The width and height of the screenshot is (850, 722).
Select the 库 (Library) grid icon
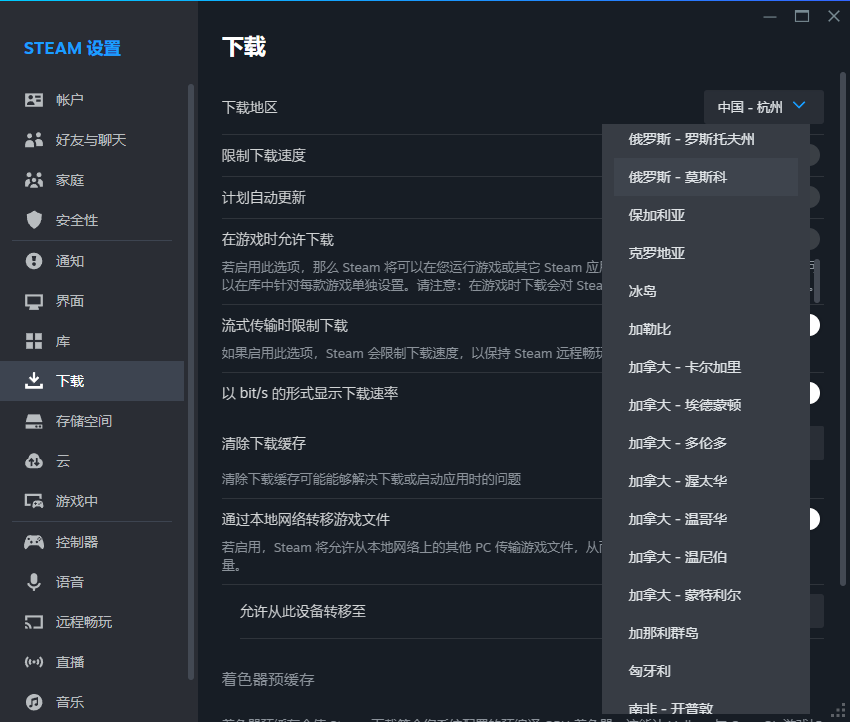[x=34, y=341]
